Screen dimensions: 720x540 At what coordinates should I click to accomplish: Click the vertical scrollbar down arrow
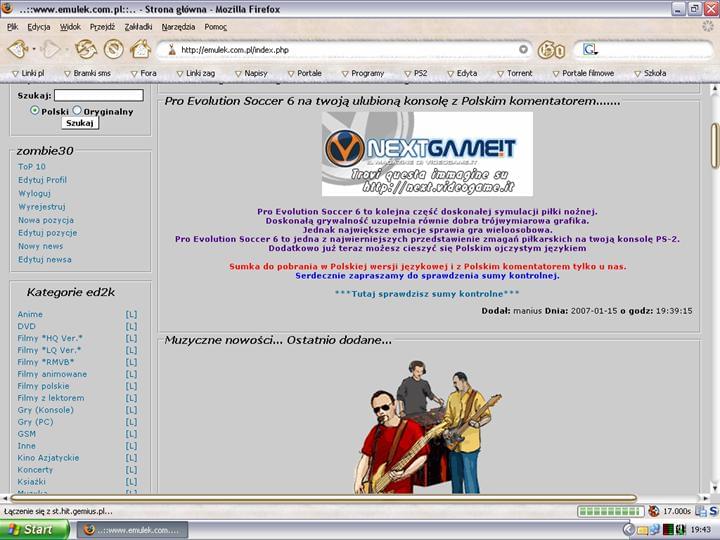(x=714, y=488)
